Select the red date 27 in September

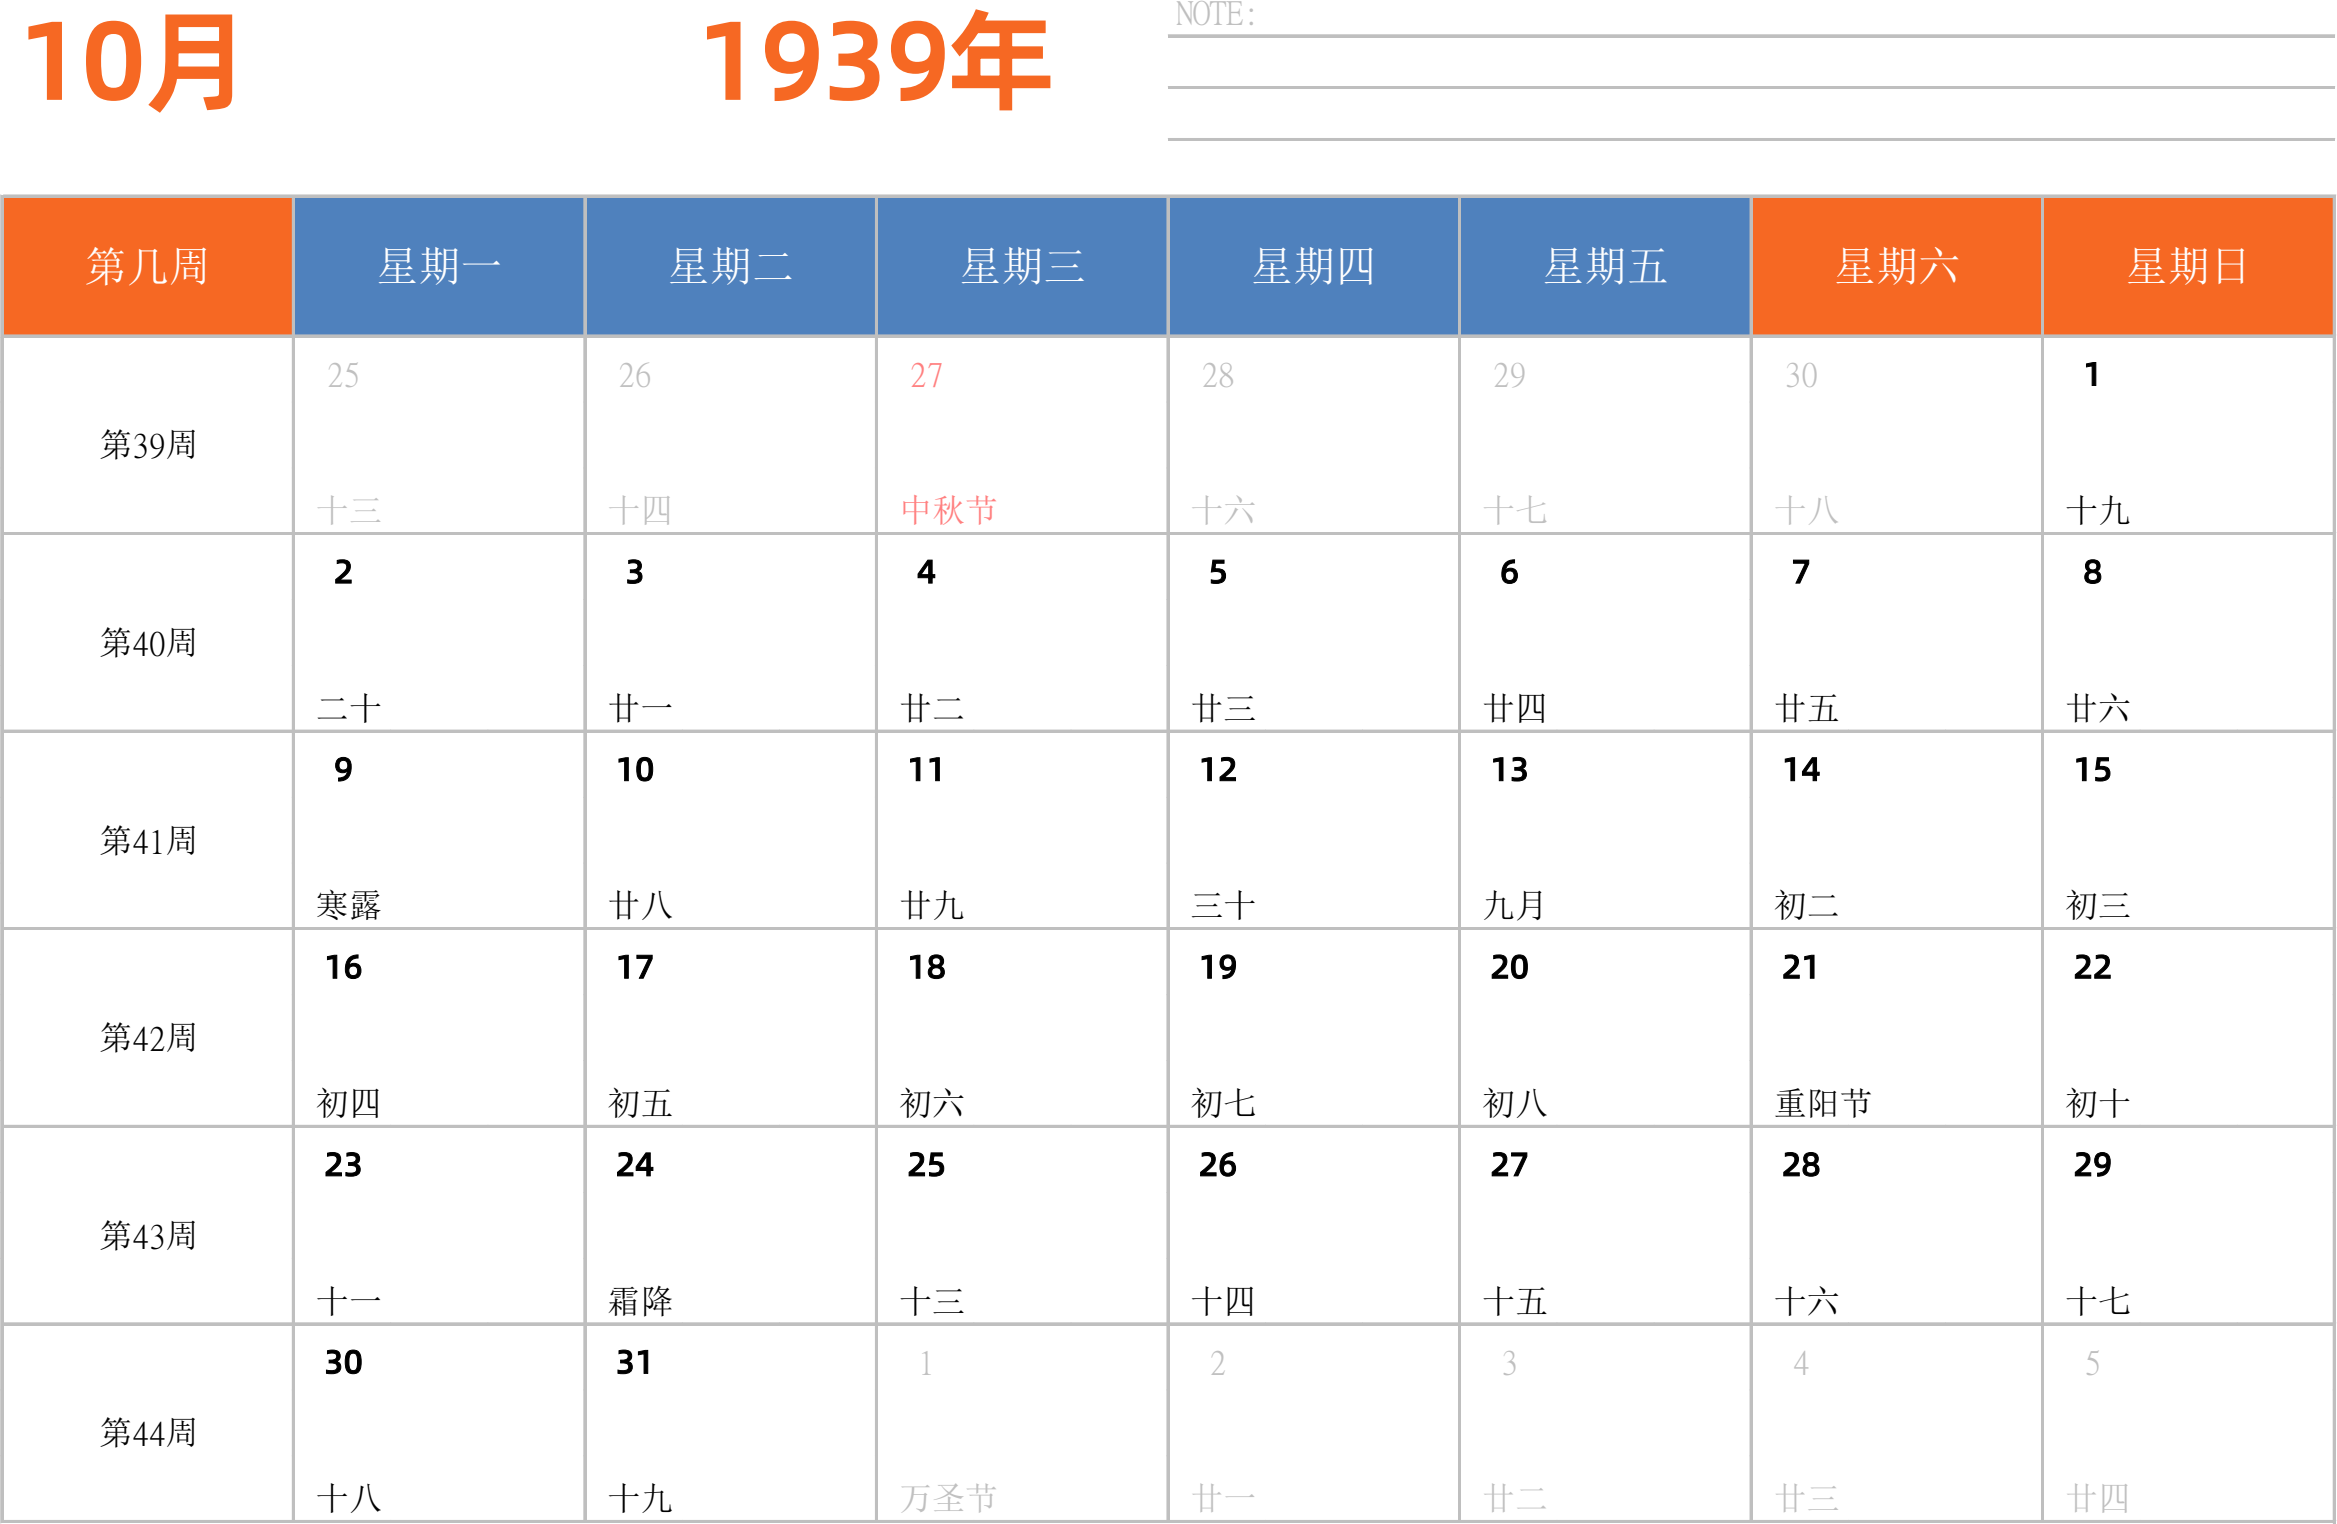(x=926, y=376)
